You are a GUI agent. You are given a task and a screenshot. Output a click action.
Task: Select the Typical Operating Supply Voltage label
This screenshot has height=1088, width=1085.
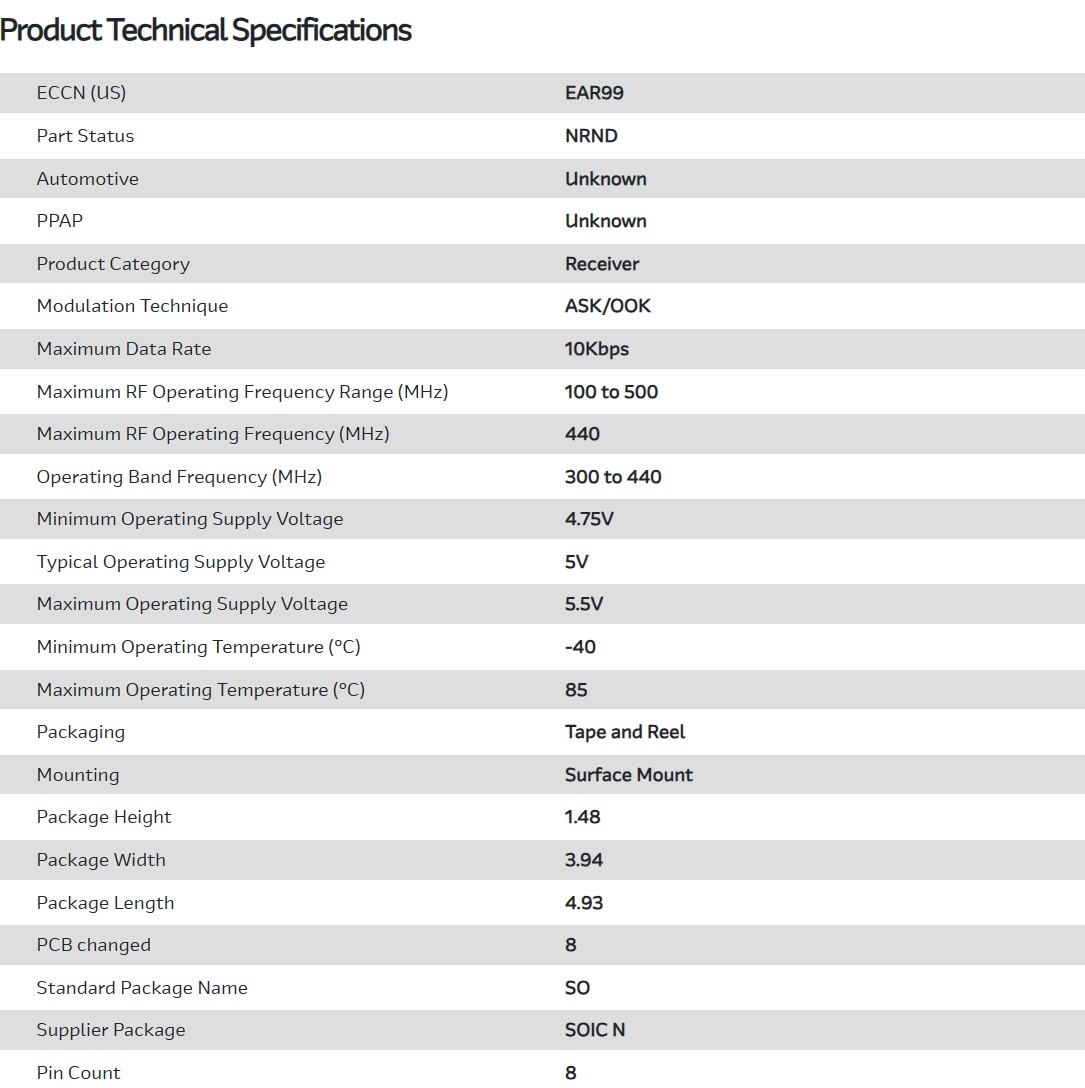(x=181, y=562)
